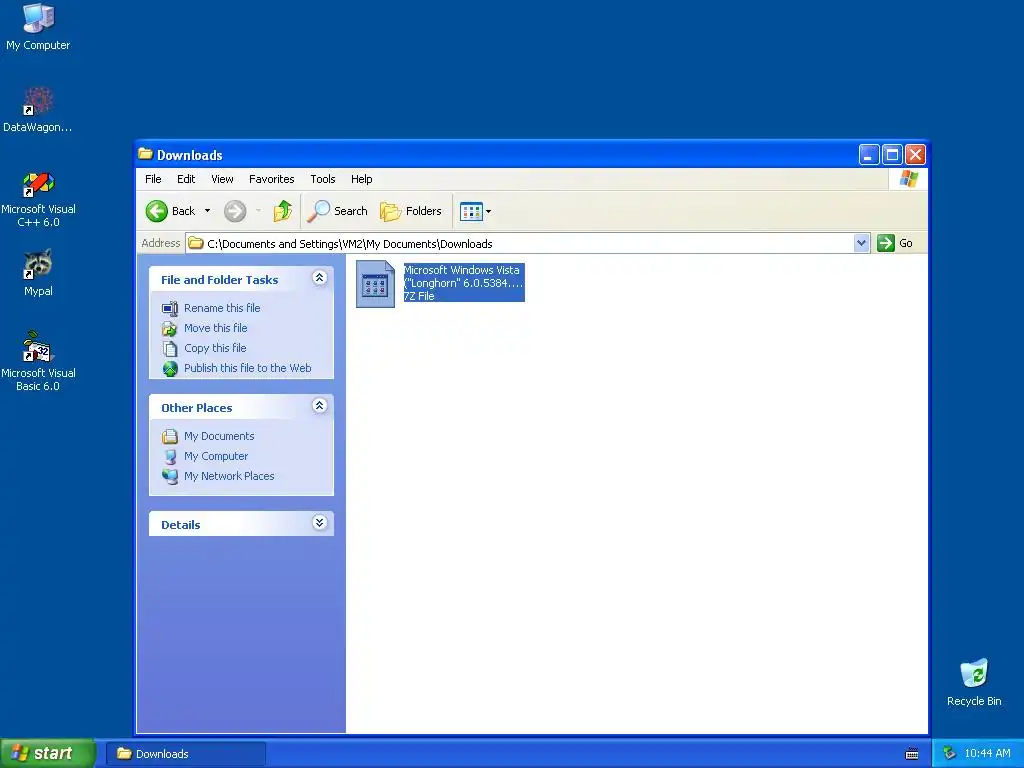Go to My Network Places link
Screen dimensions: 1024x768
coord(229,476)
